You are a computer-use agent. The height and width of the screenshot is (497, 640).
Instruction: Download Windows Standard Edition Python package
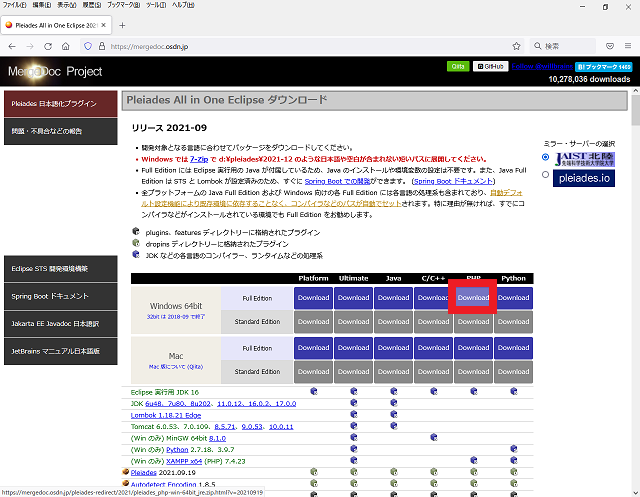pos(513,322)
